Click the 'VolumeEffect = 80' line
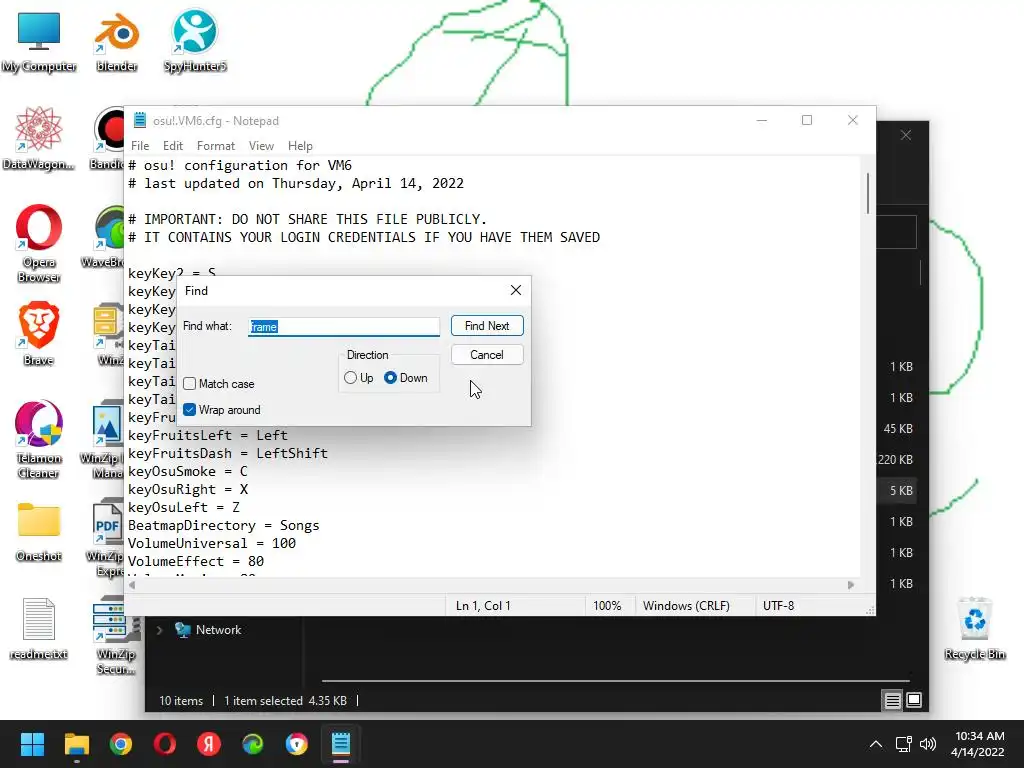This screenshot has width=1024, height=768. [196, 562]
